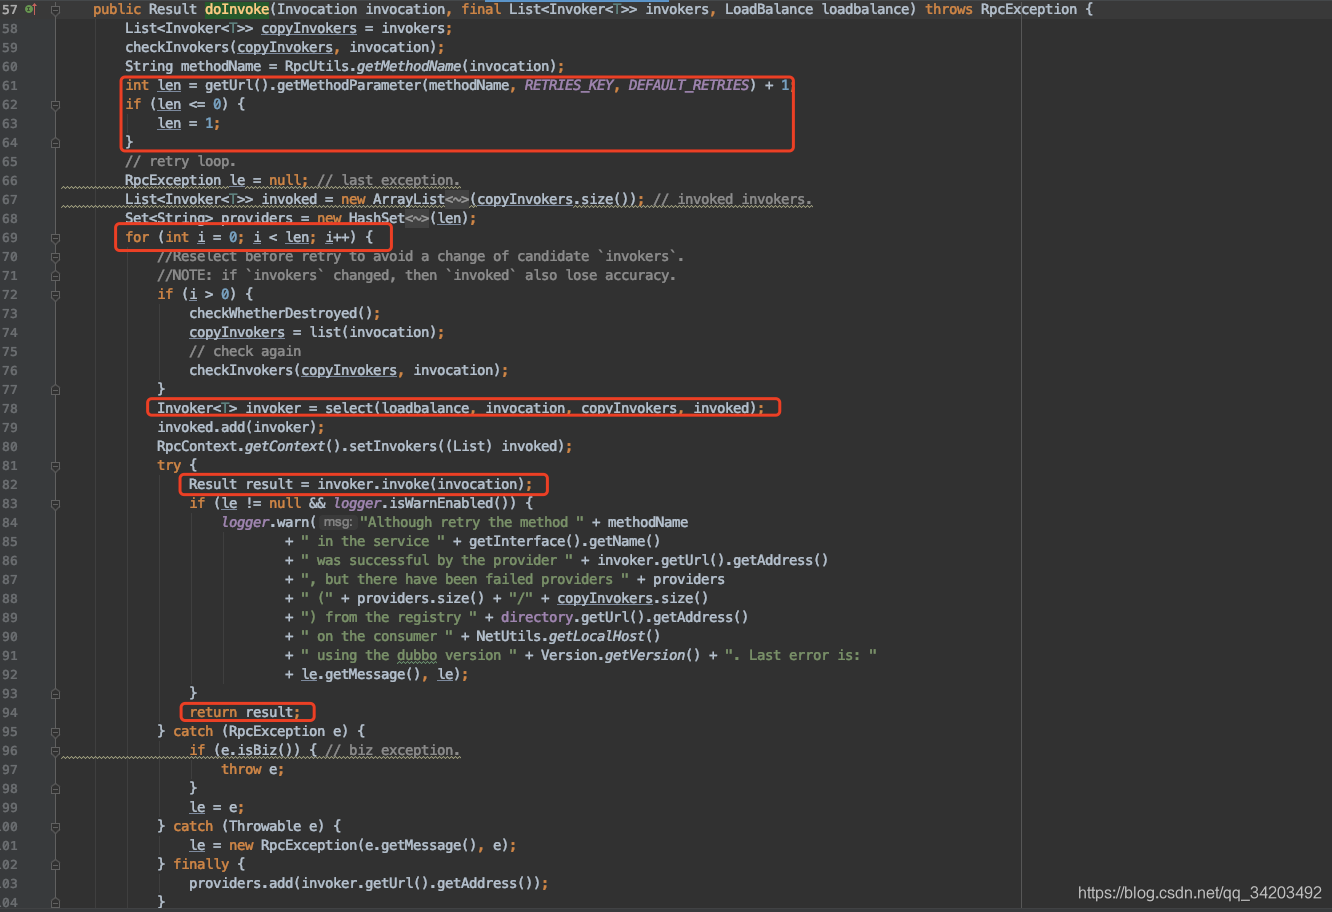Collapse the finally block fold on line 102
This screenshot has height=912, width=1332.
[x=54, y=864]
